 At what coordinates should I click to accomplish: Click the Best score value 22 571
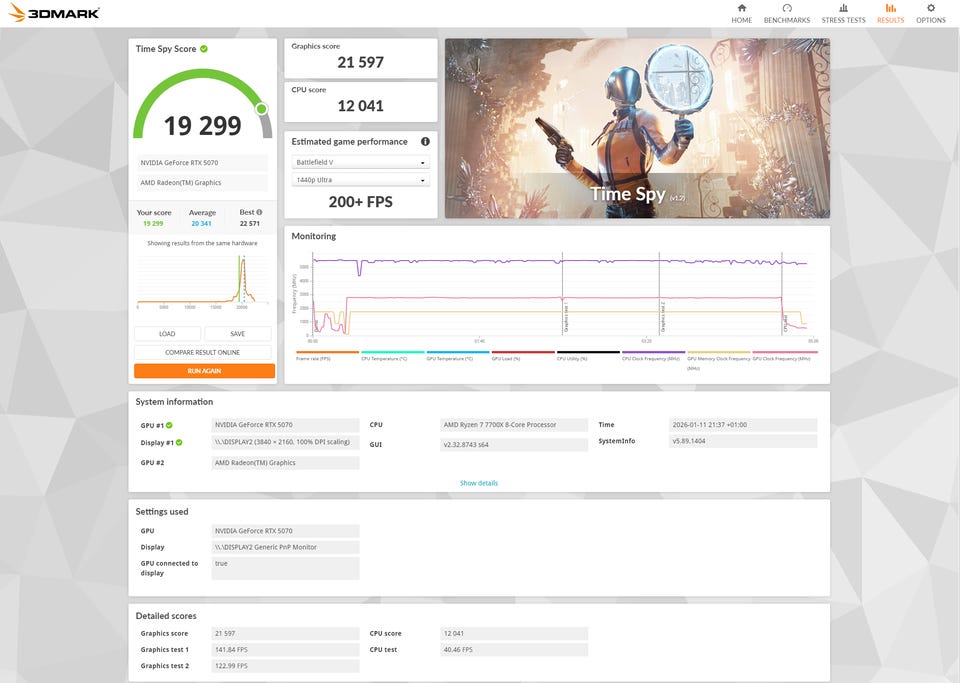pos(250,223)
